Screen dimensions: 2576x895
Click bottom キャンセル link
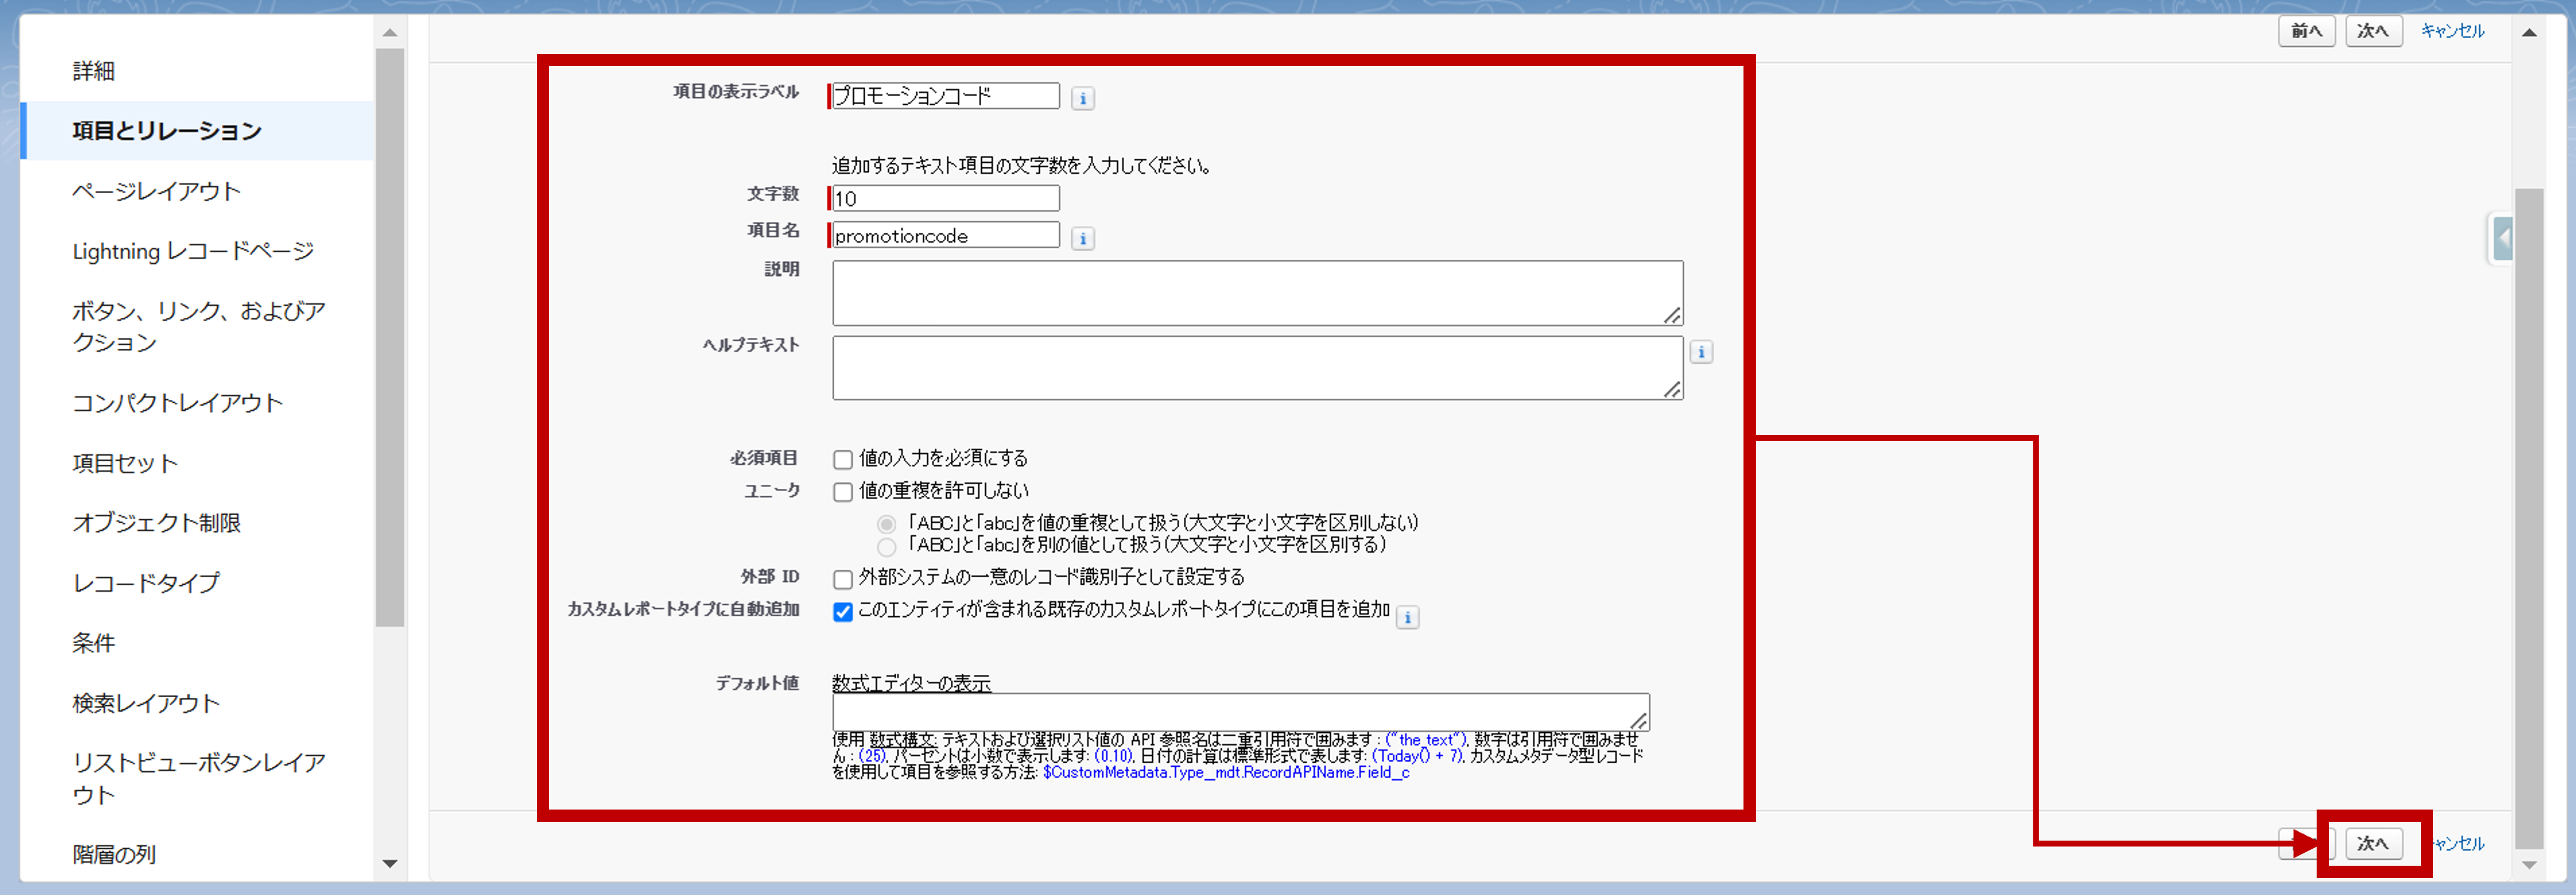tap(2460, 843)
